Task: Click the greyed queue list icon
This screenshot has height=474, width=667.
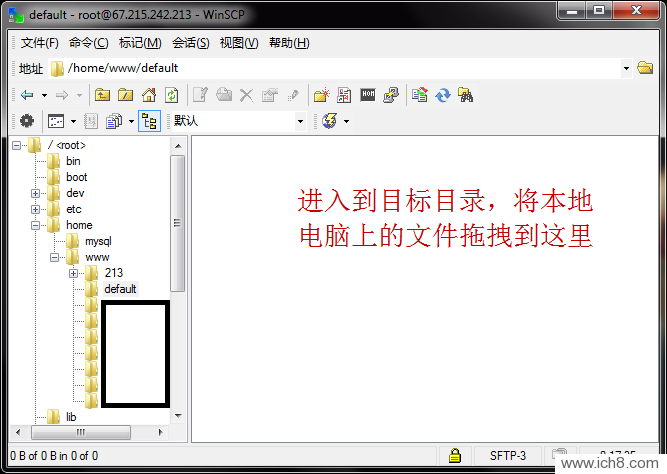Action: click(91, 121)
